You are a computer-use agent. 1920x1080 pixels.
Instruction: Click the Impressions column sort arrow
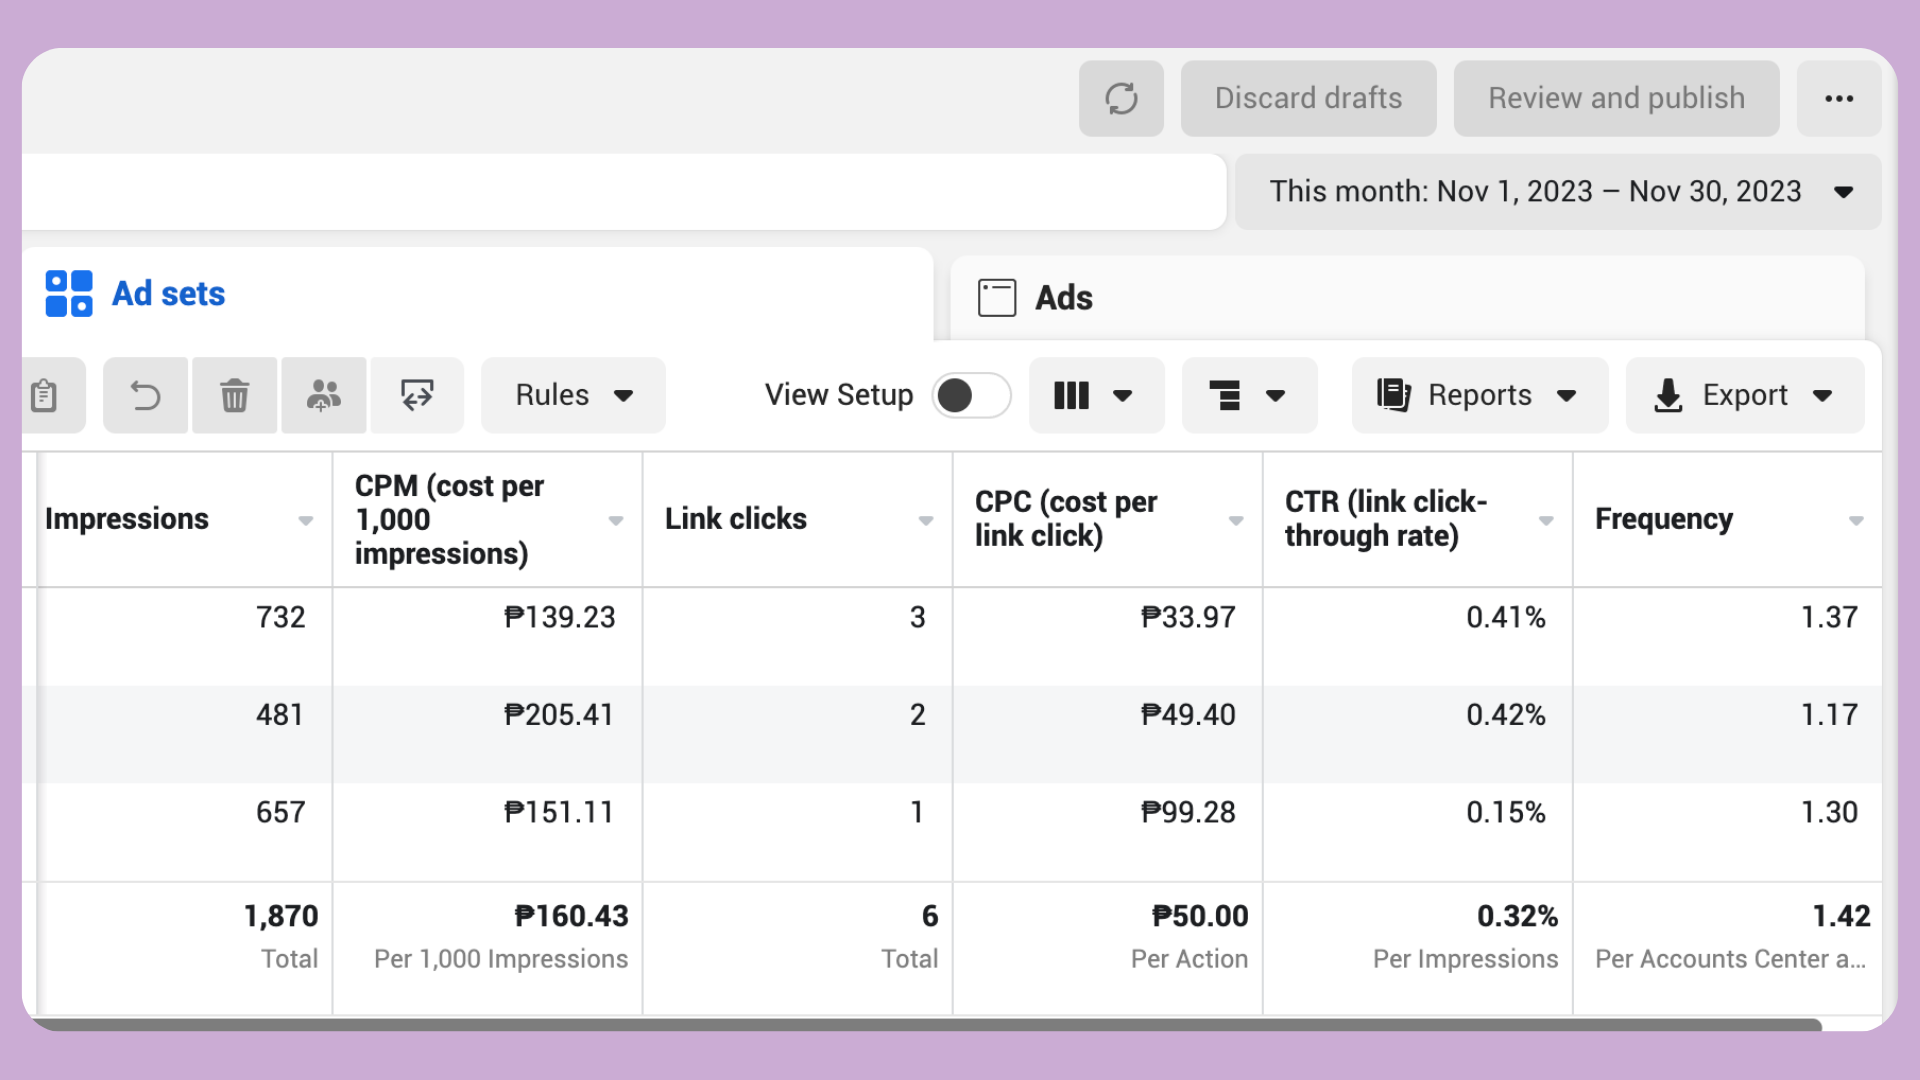pos(306,520)
